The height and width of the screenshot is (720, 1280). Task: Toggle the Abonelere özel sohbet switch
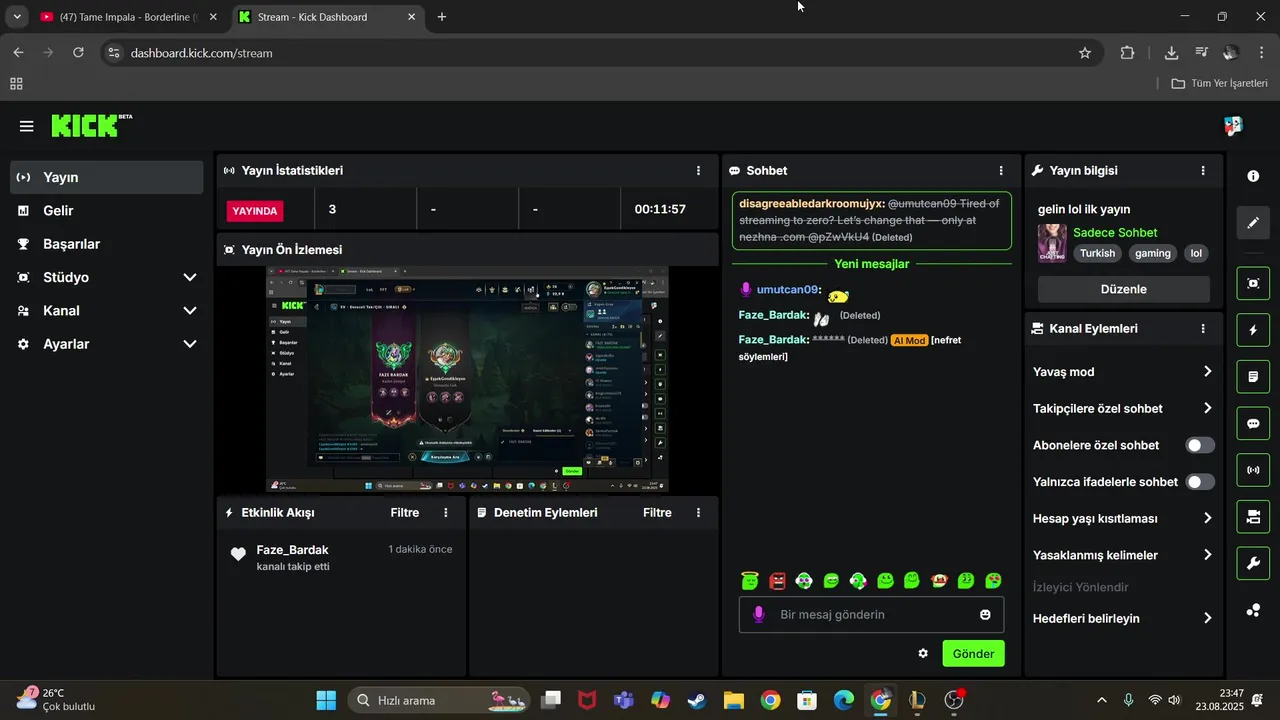pos(1200,445)
